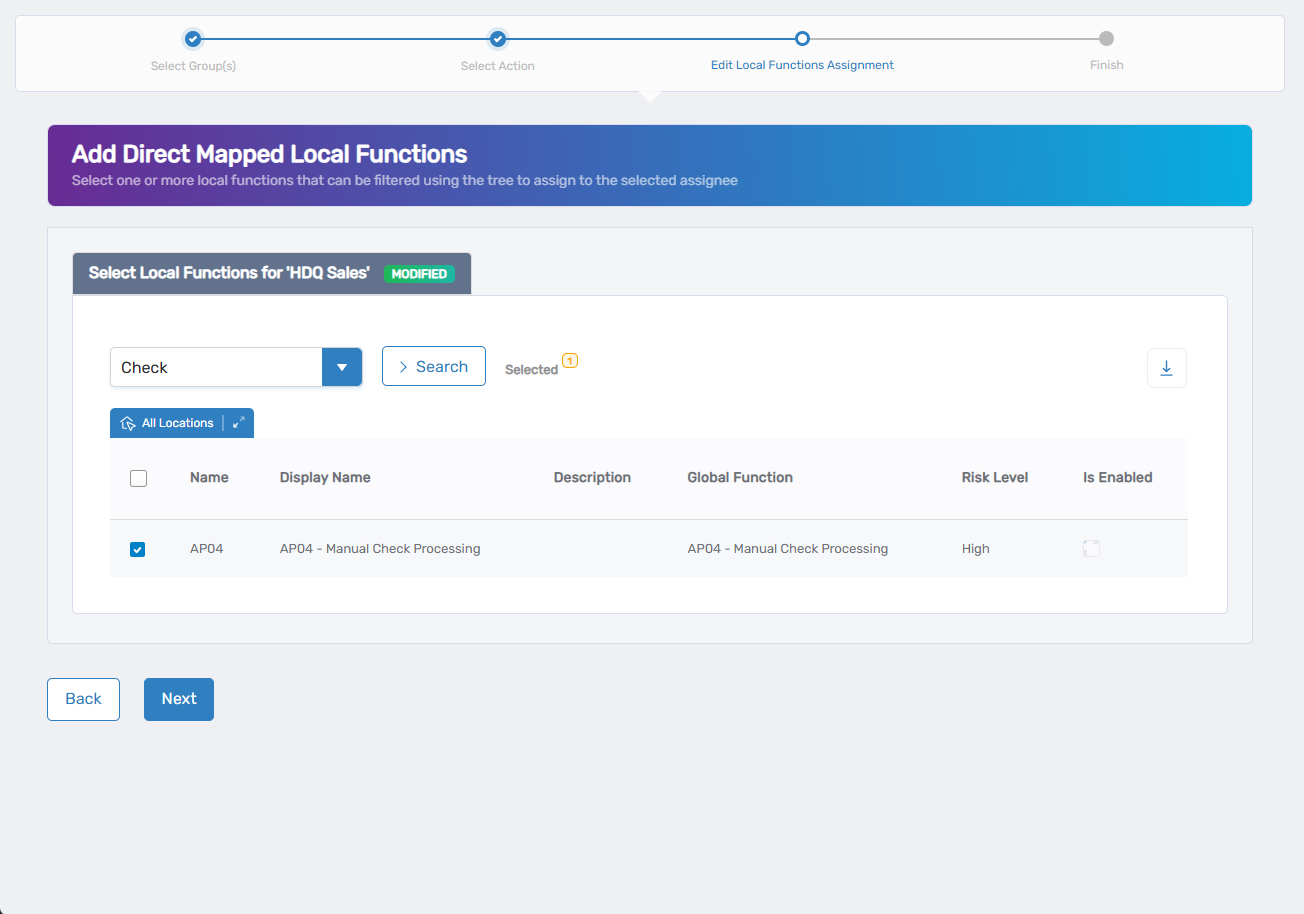Image resolution: width=1304 pixels, height=914 pixels.
Task: Select the Finish step label
Action: click(x=1106, y=65)
